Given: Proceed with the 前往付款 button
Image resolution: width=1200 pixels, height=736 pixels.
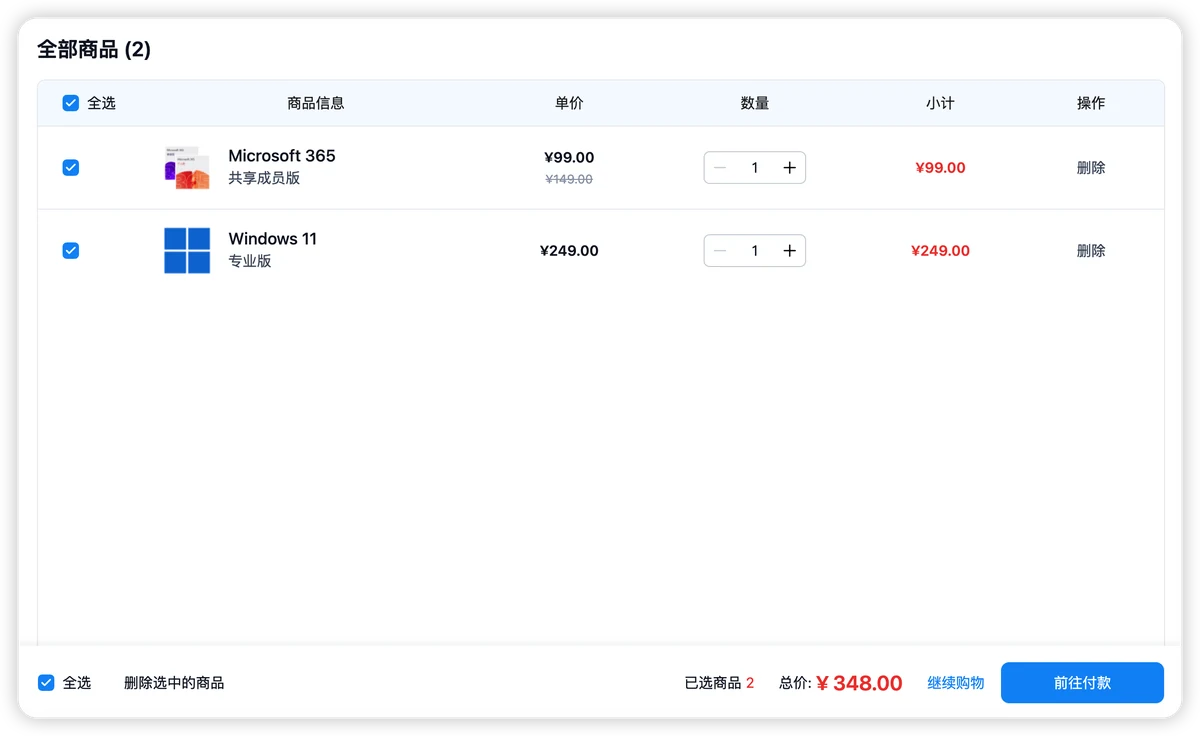Looking at the screenshot, I should click(x=1082, y=683).
